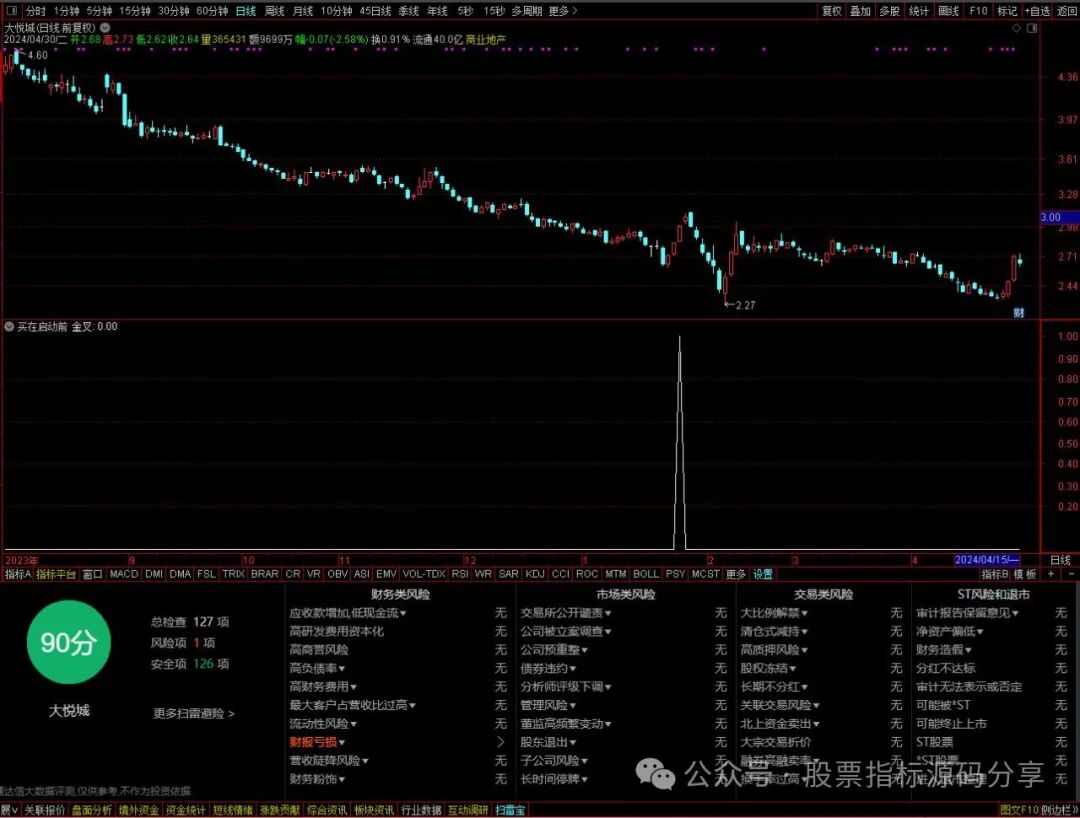Viewport: 1080px width, 818px height.
Task: Expand 审计报告保留意见 risk item
Action: coord(967,612)
